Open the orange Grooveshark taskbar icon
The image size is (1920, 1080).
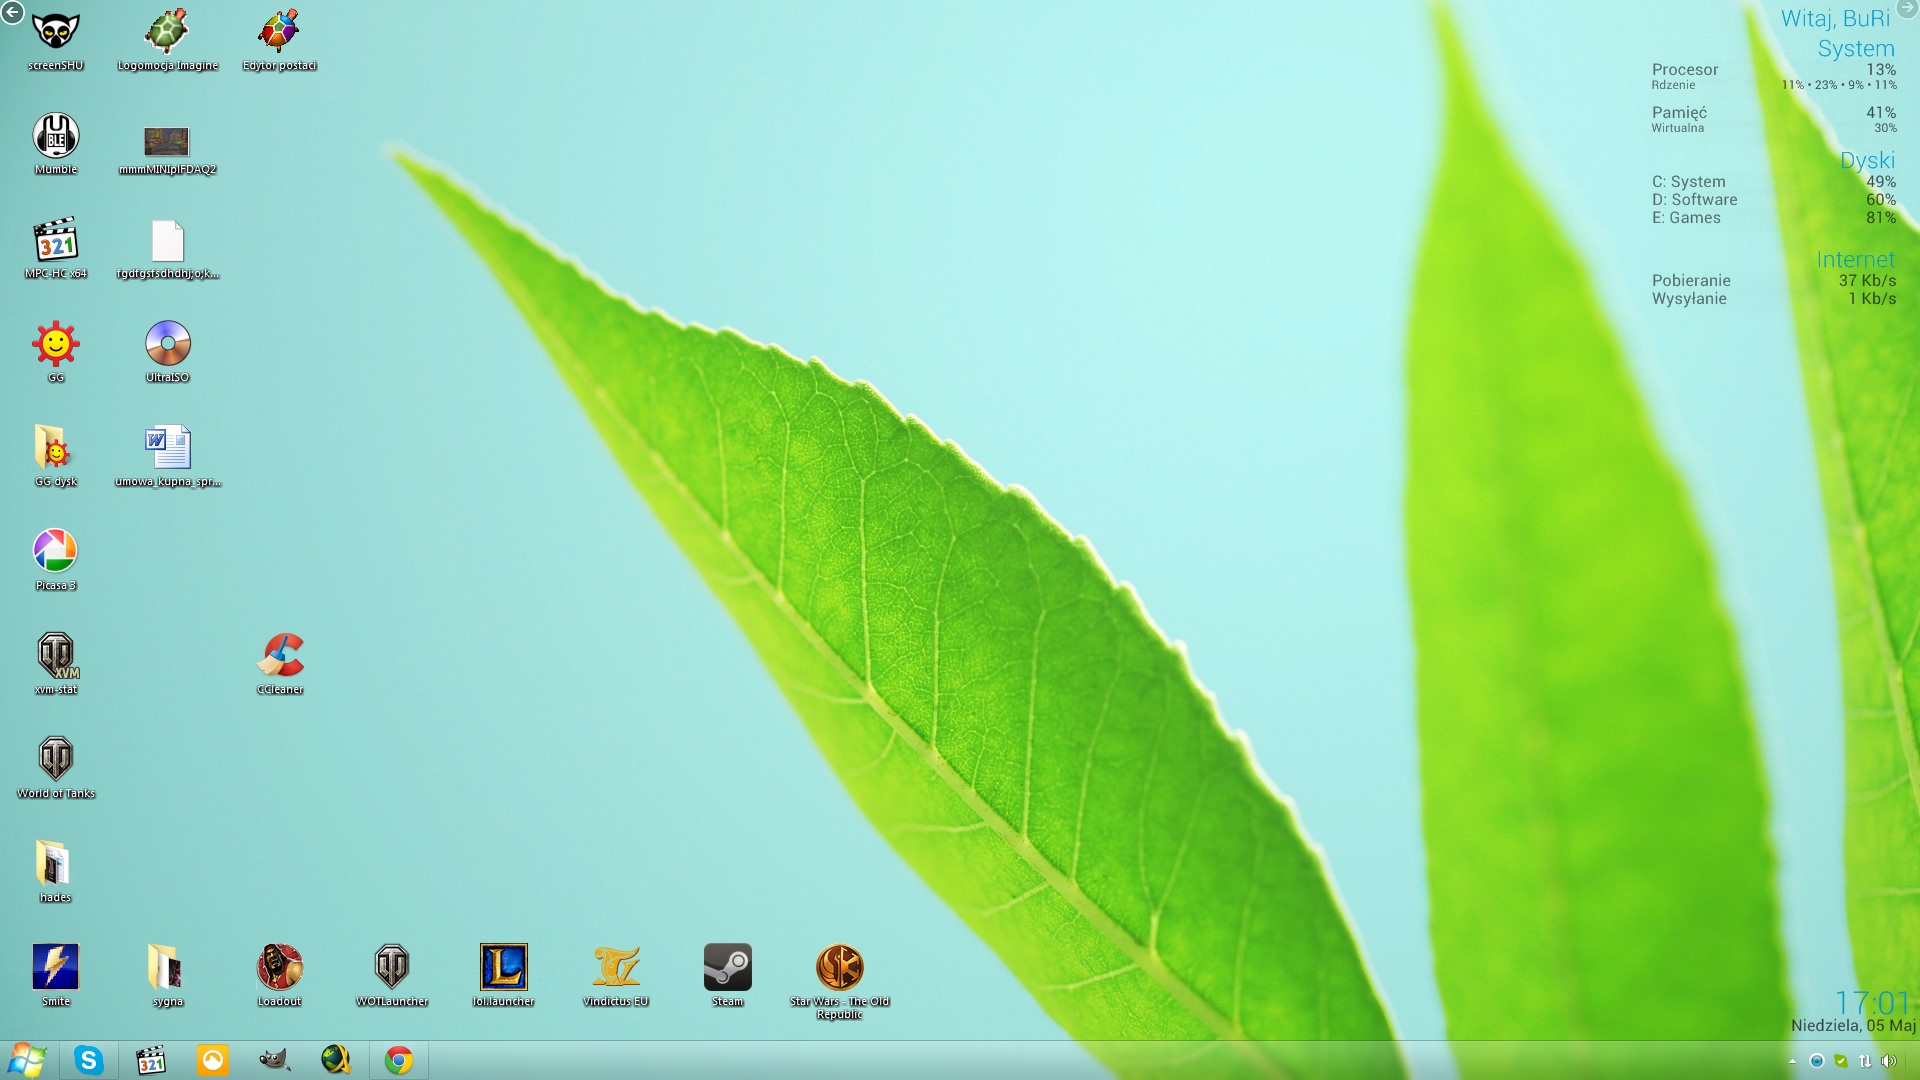tap(212, 1060)
